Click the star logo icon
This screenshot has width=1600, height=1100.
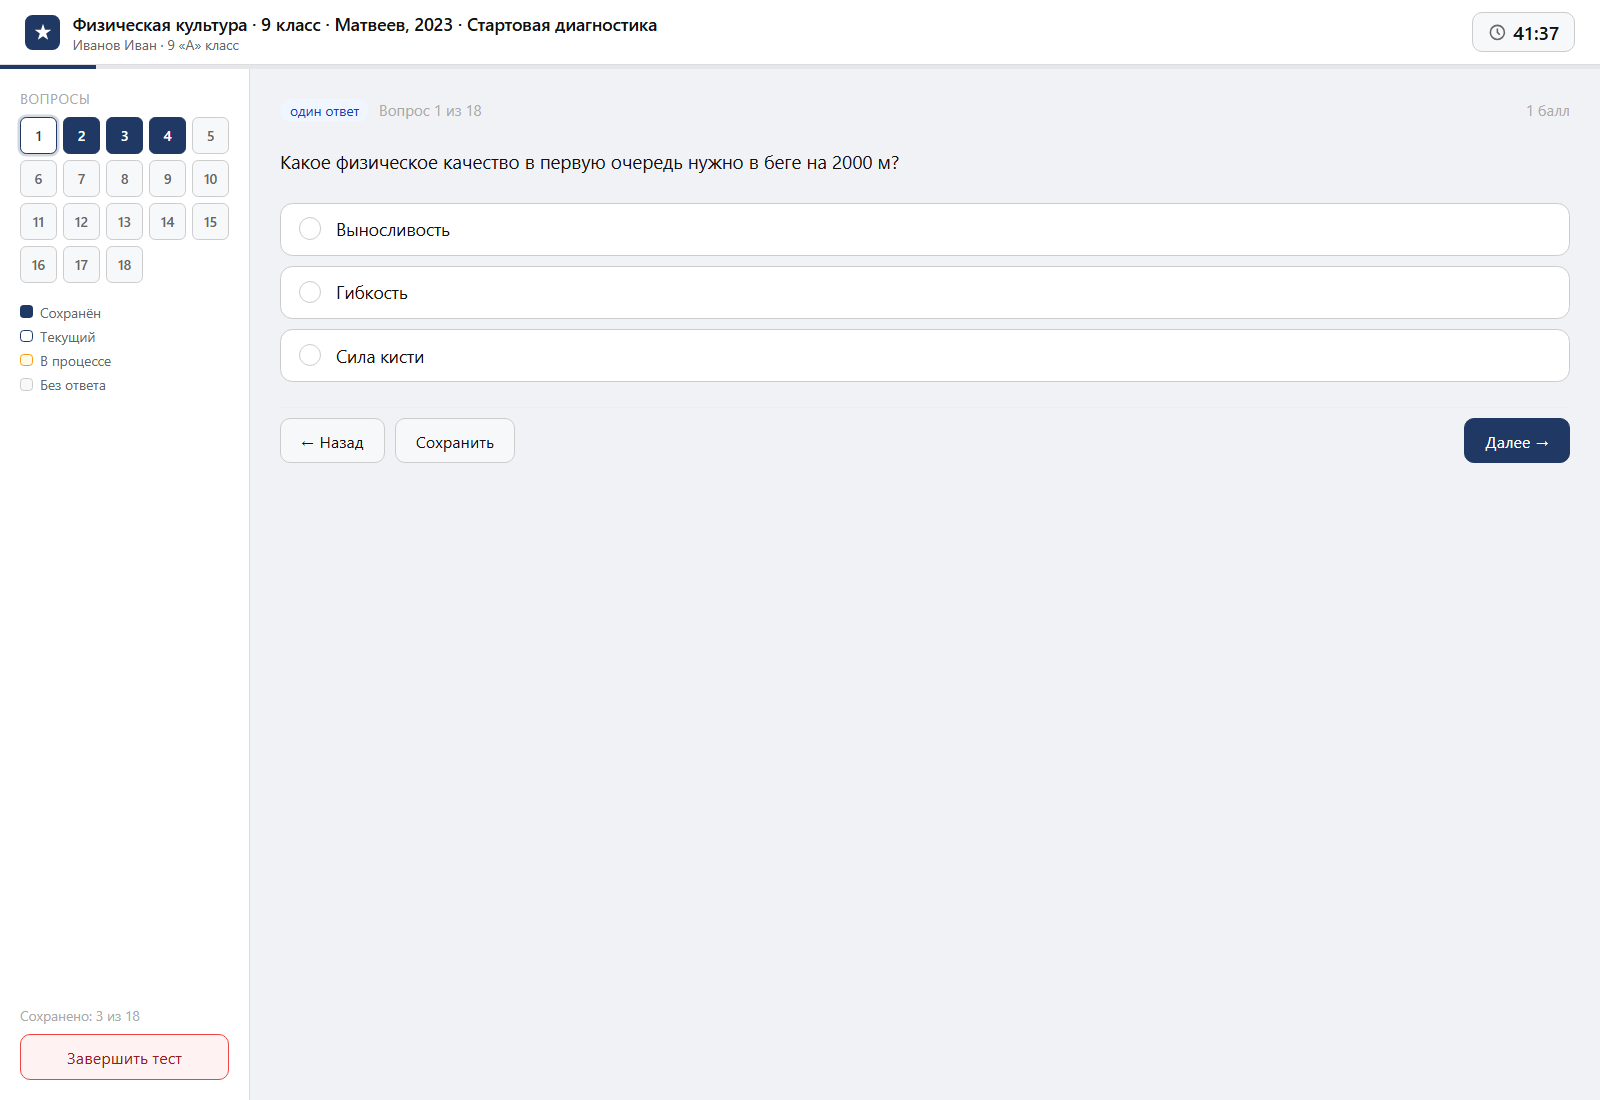(x=42, y=32)
